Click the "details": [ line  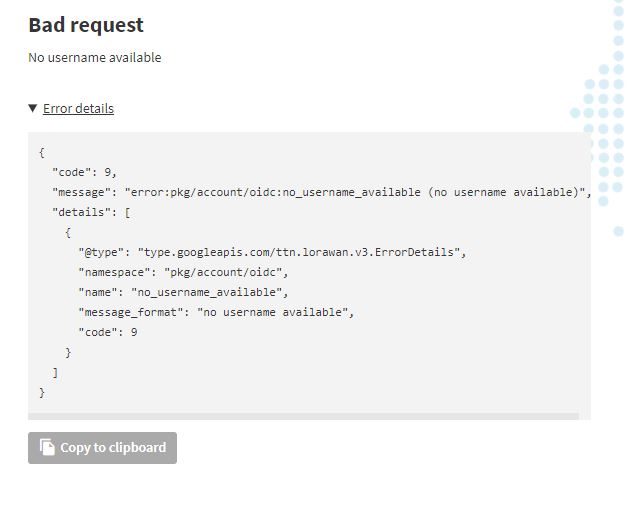91,212
